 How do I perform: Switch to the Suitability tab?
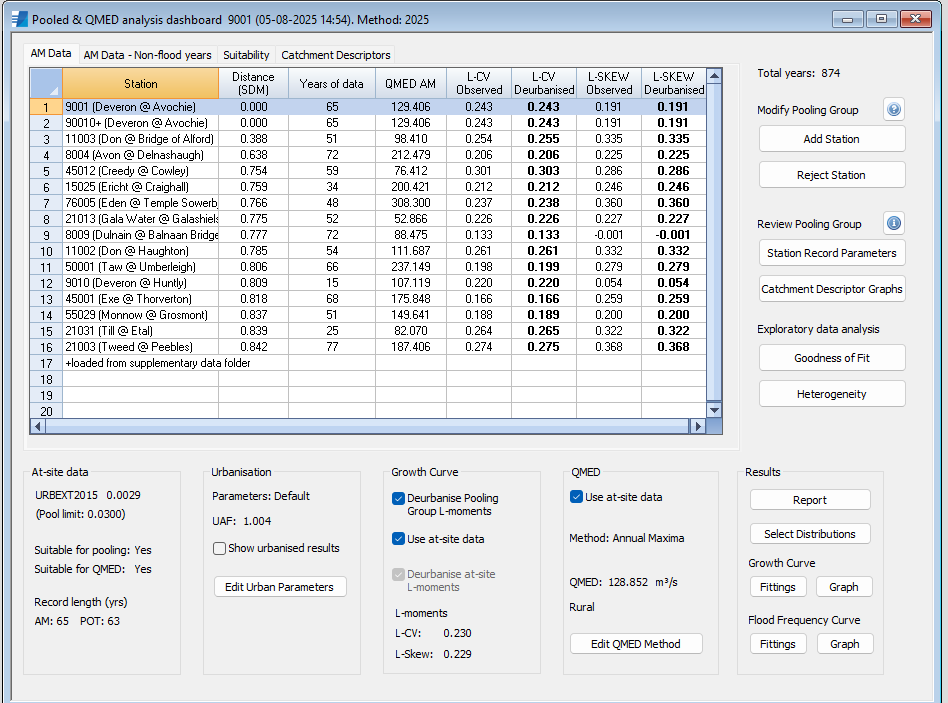click(246, 55)
